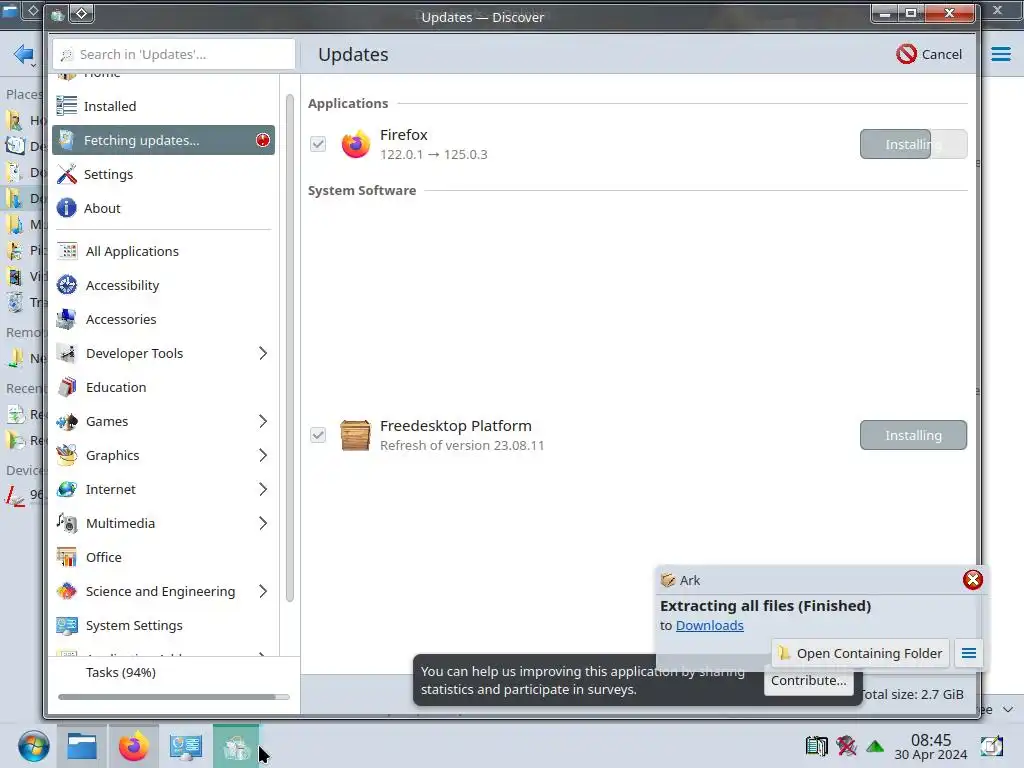This screenshot has width=1024, height=768.
Task: Click the Science and Engineering icon
Action: [67, 591]
